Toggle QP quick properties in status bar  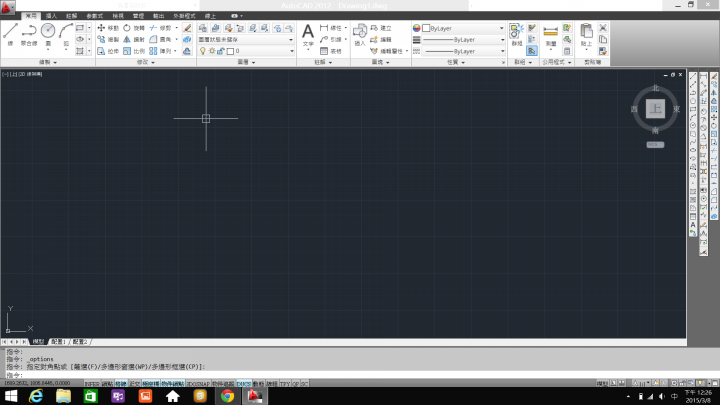[x=295, y=383]
